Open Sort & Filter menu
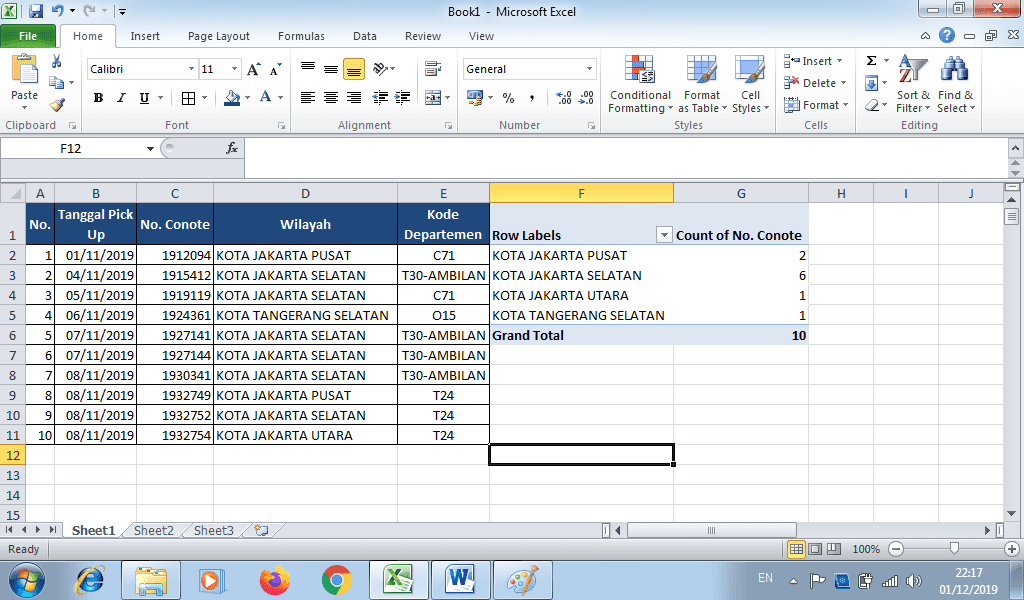 [x=913, y=84]
